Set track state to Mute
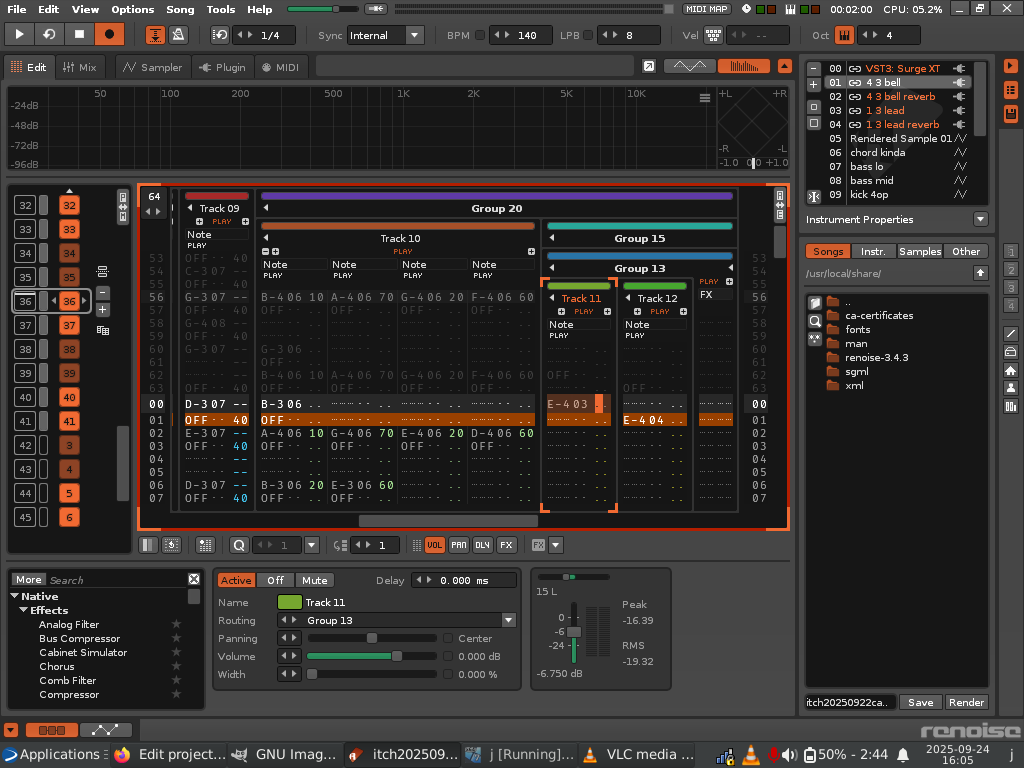 315,580
